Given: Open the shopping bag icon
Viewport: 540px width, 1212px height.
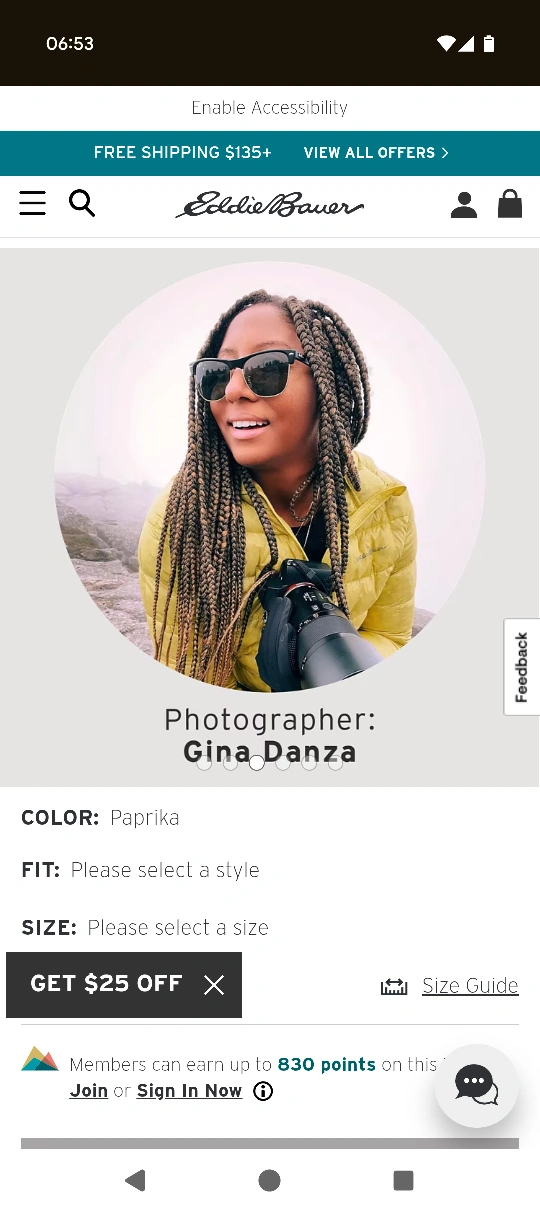Looking at the screenshot, I should (510, 204).
